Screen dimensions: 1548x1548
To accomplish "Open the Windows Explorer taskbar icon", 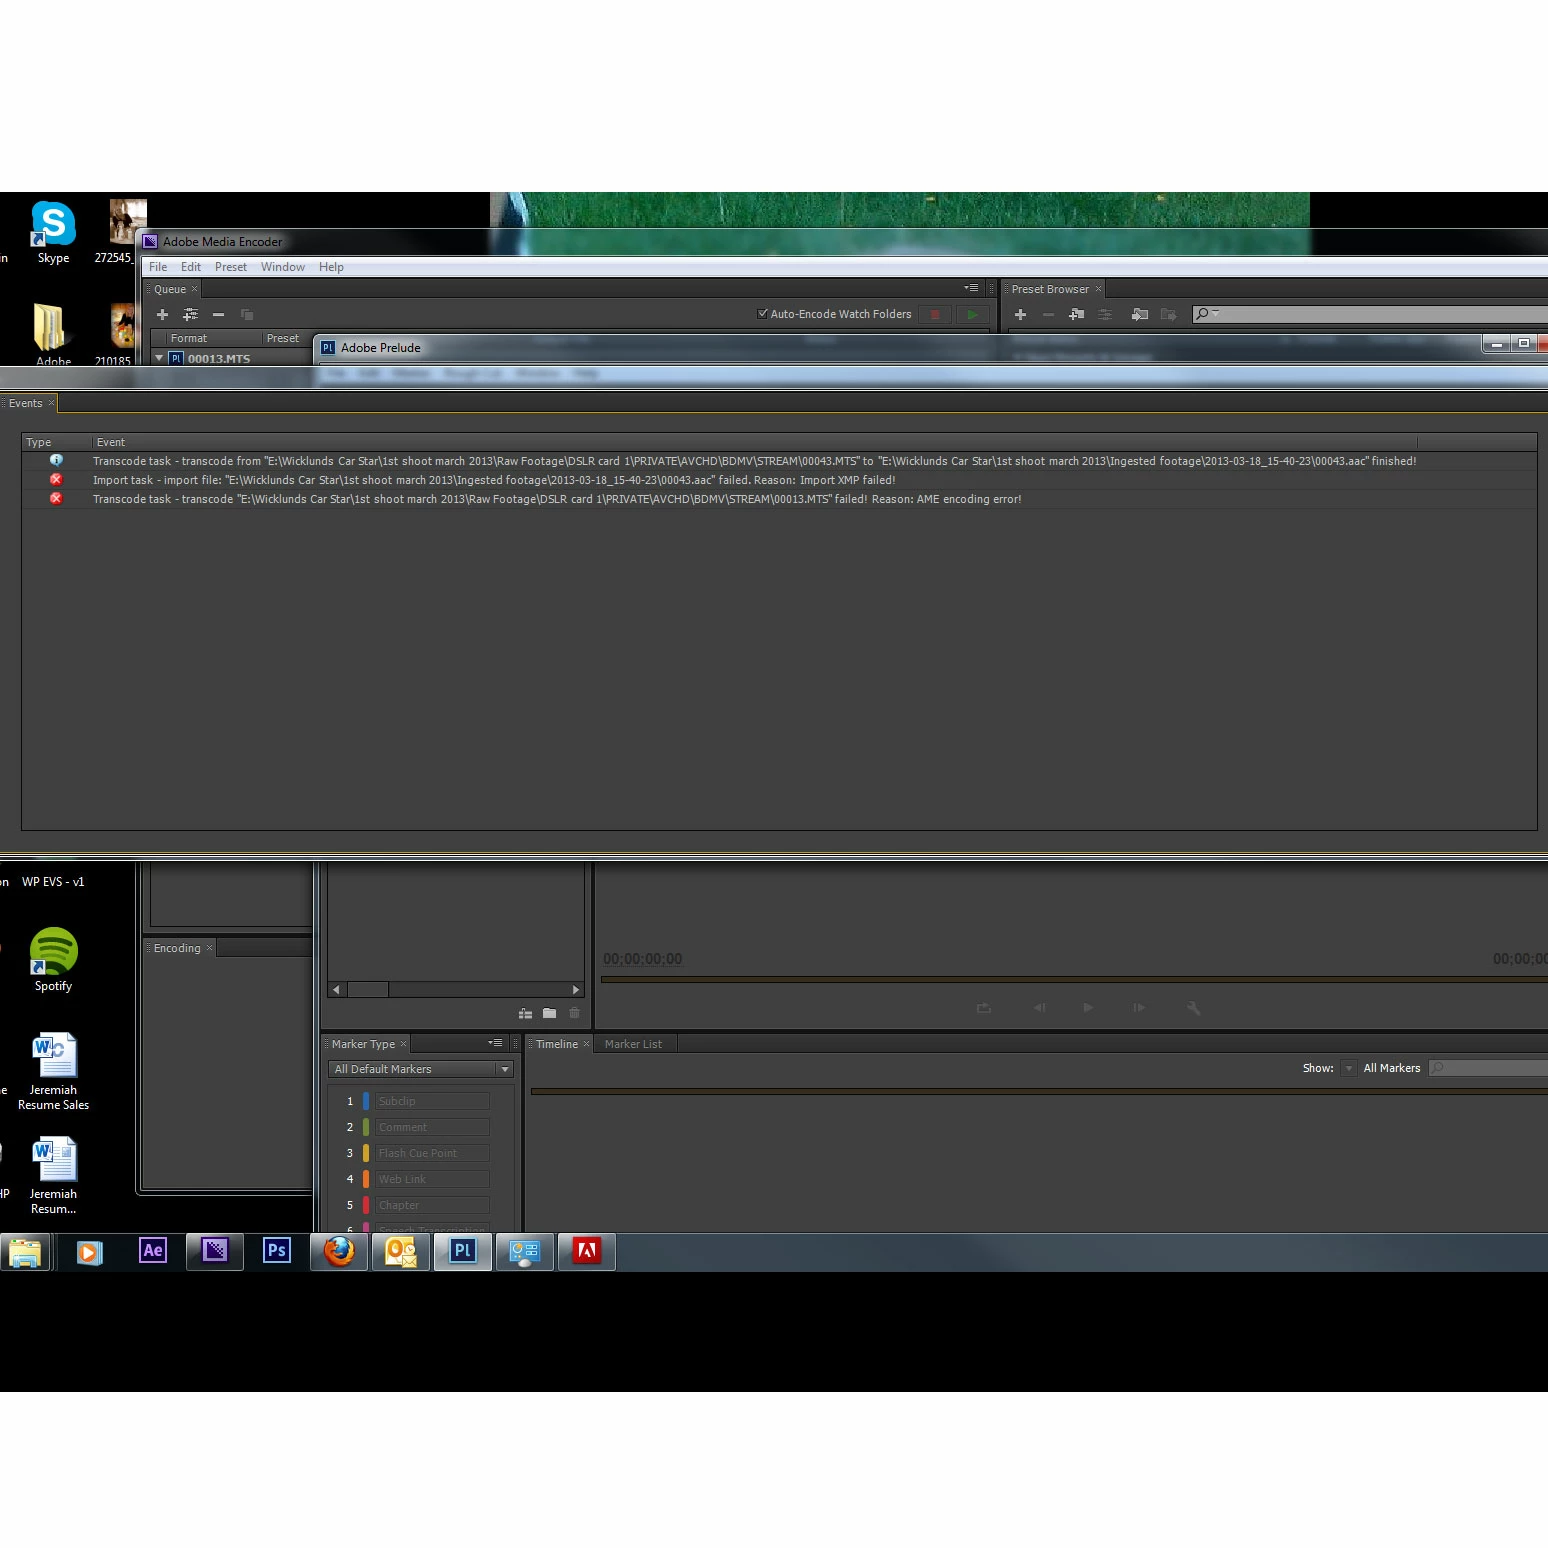I will pos(25,1252).
